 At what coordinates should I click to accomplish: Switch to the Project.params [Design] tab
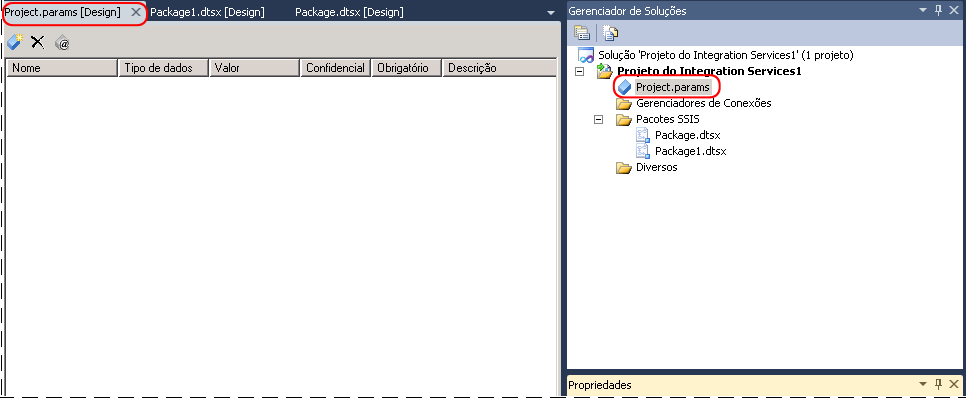click(x=63, y=12)
